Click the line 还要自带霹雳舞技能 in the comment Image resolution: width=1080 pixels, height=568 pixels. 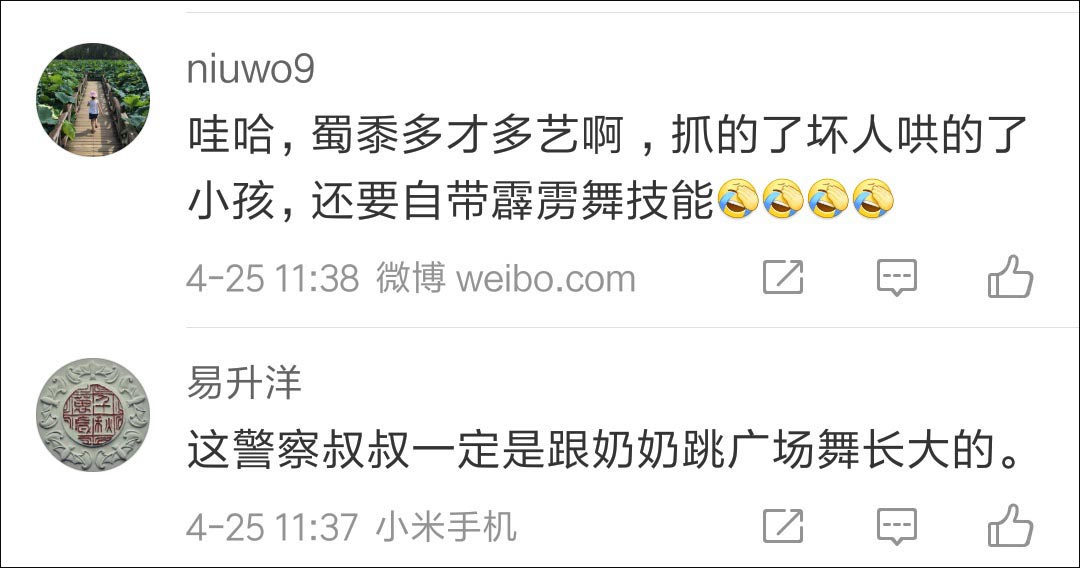coord(512,200)
